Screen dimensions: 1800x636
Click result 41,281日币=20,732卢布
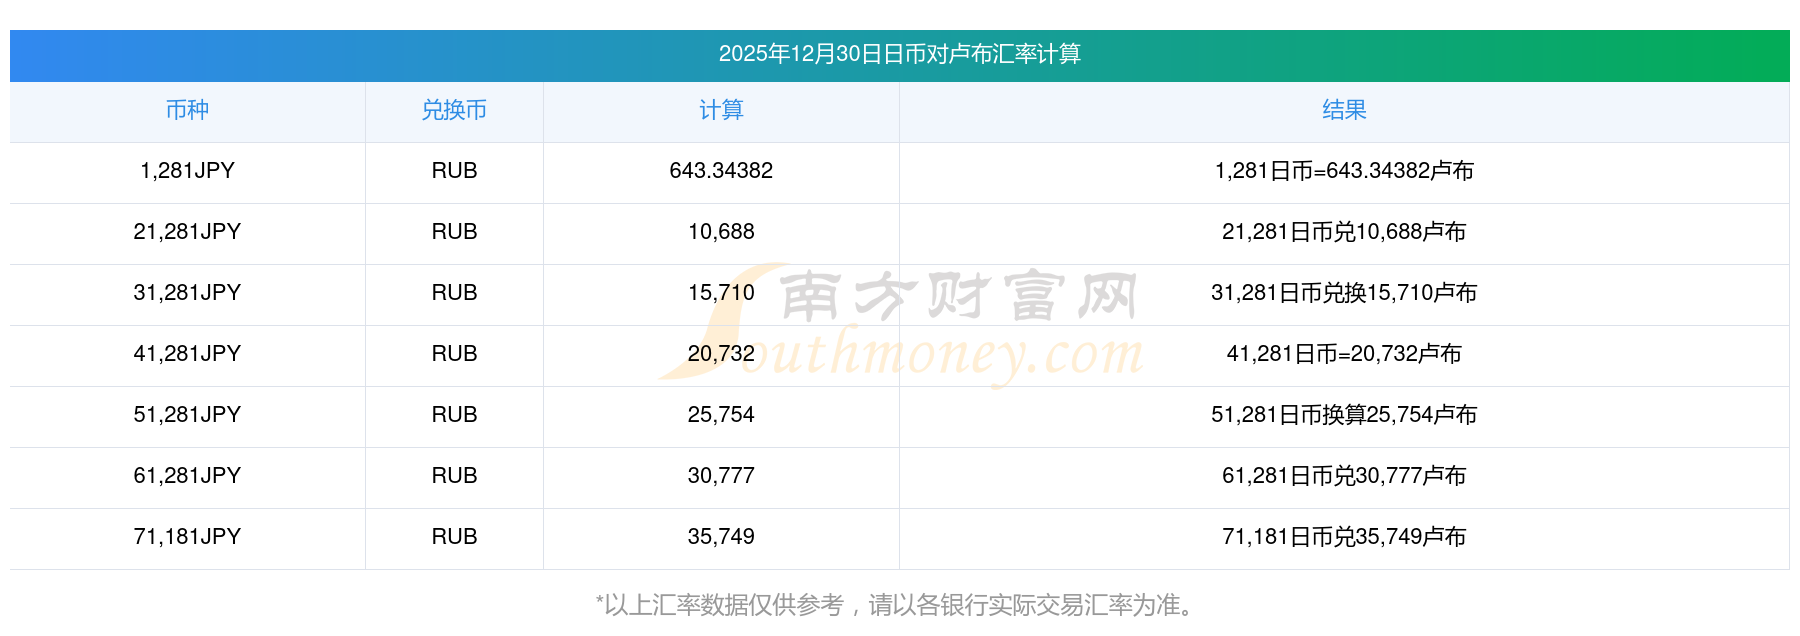coord(1344,354)
